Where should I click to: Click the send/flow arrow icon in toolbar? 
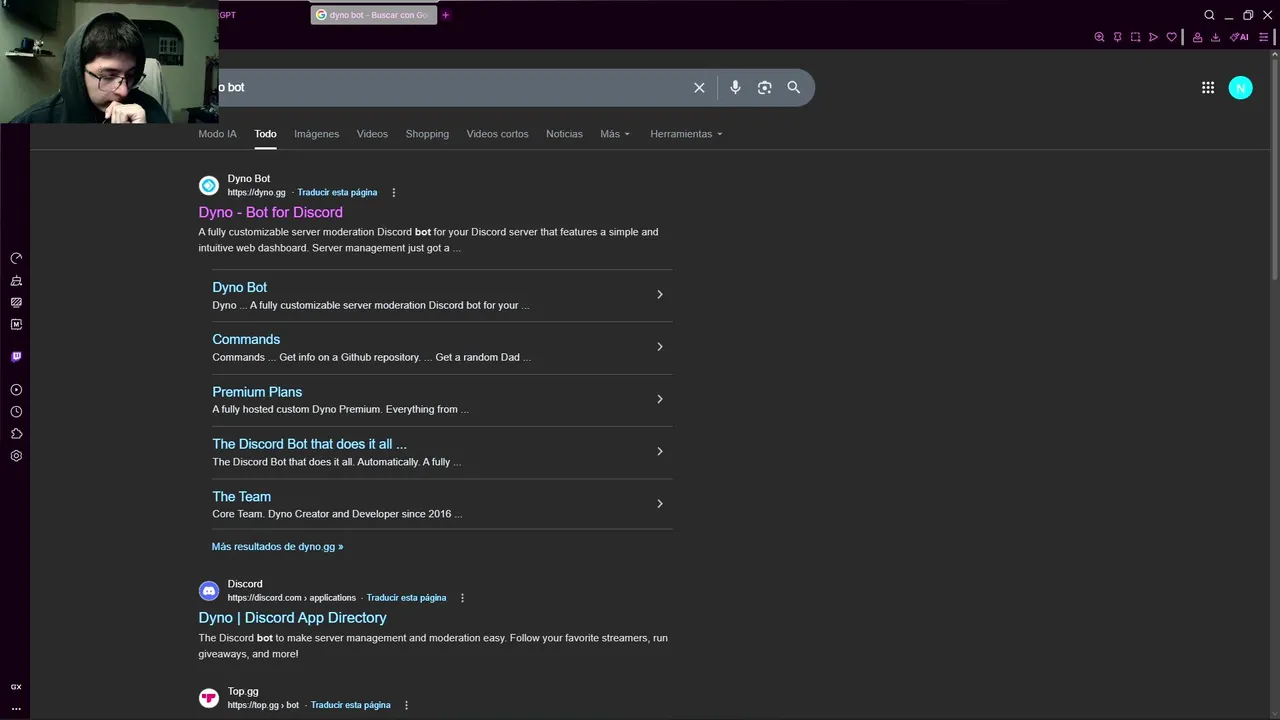click(1153, 37)
